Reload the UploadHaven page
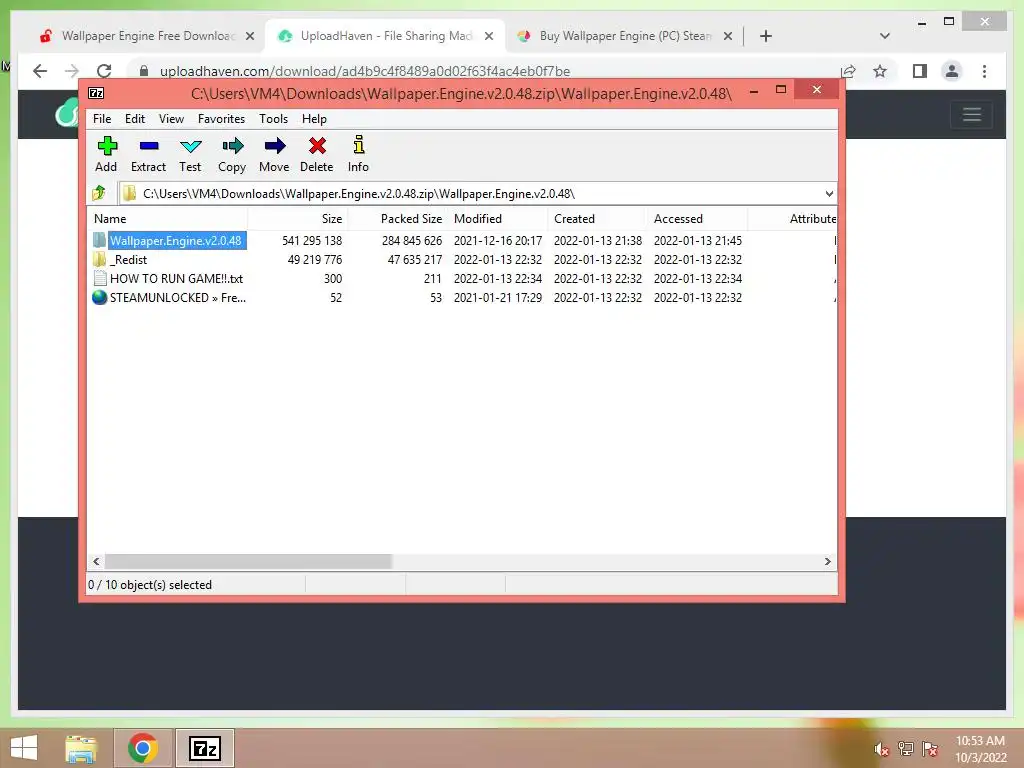Screen dimensions: 1024x768 (104, 71)
